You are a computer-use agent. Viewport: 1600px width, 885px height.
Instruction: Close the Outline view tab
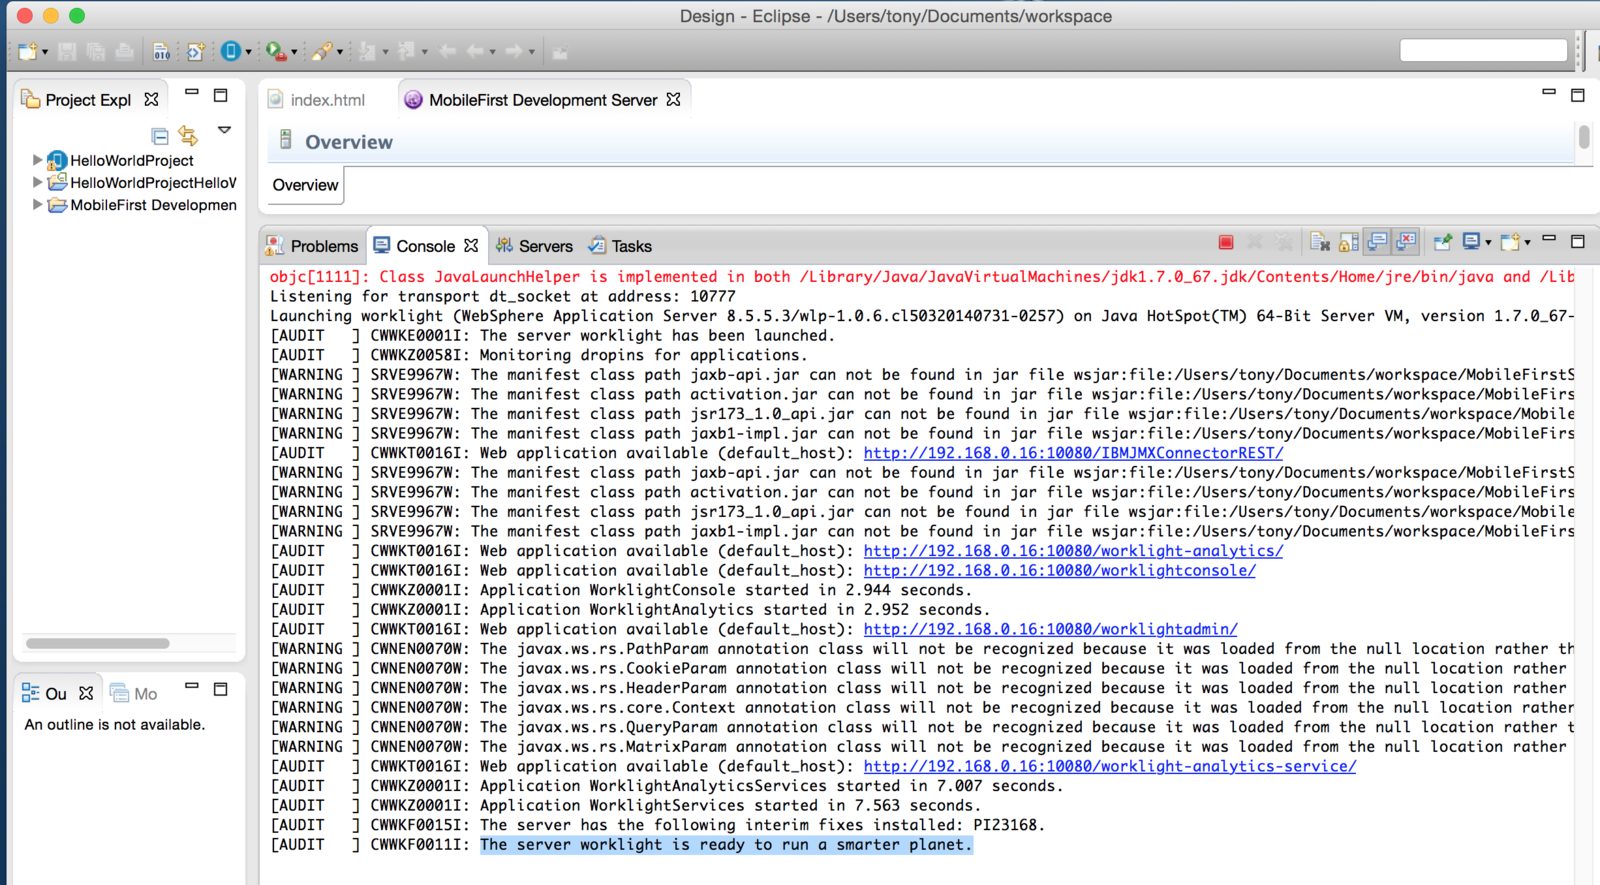click(86, 693)
